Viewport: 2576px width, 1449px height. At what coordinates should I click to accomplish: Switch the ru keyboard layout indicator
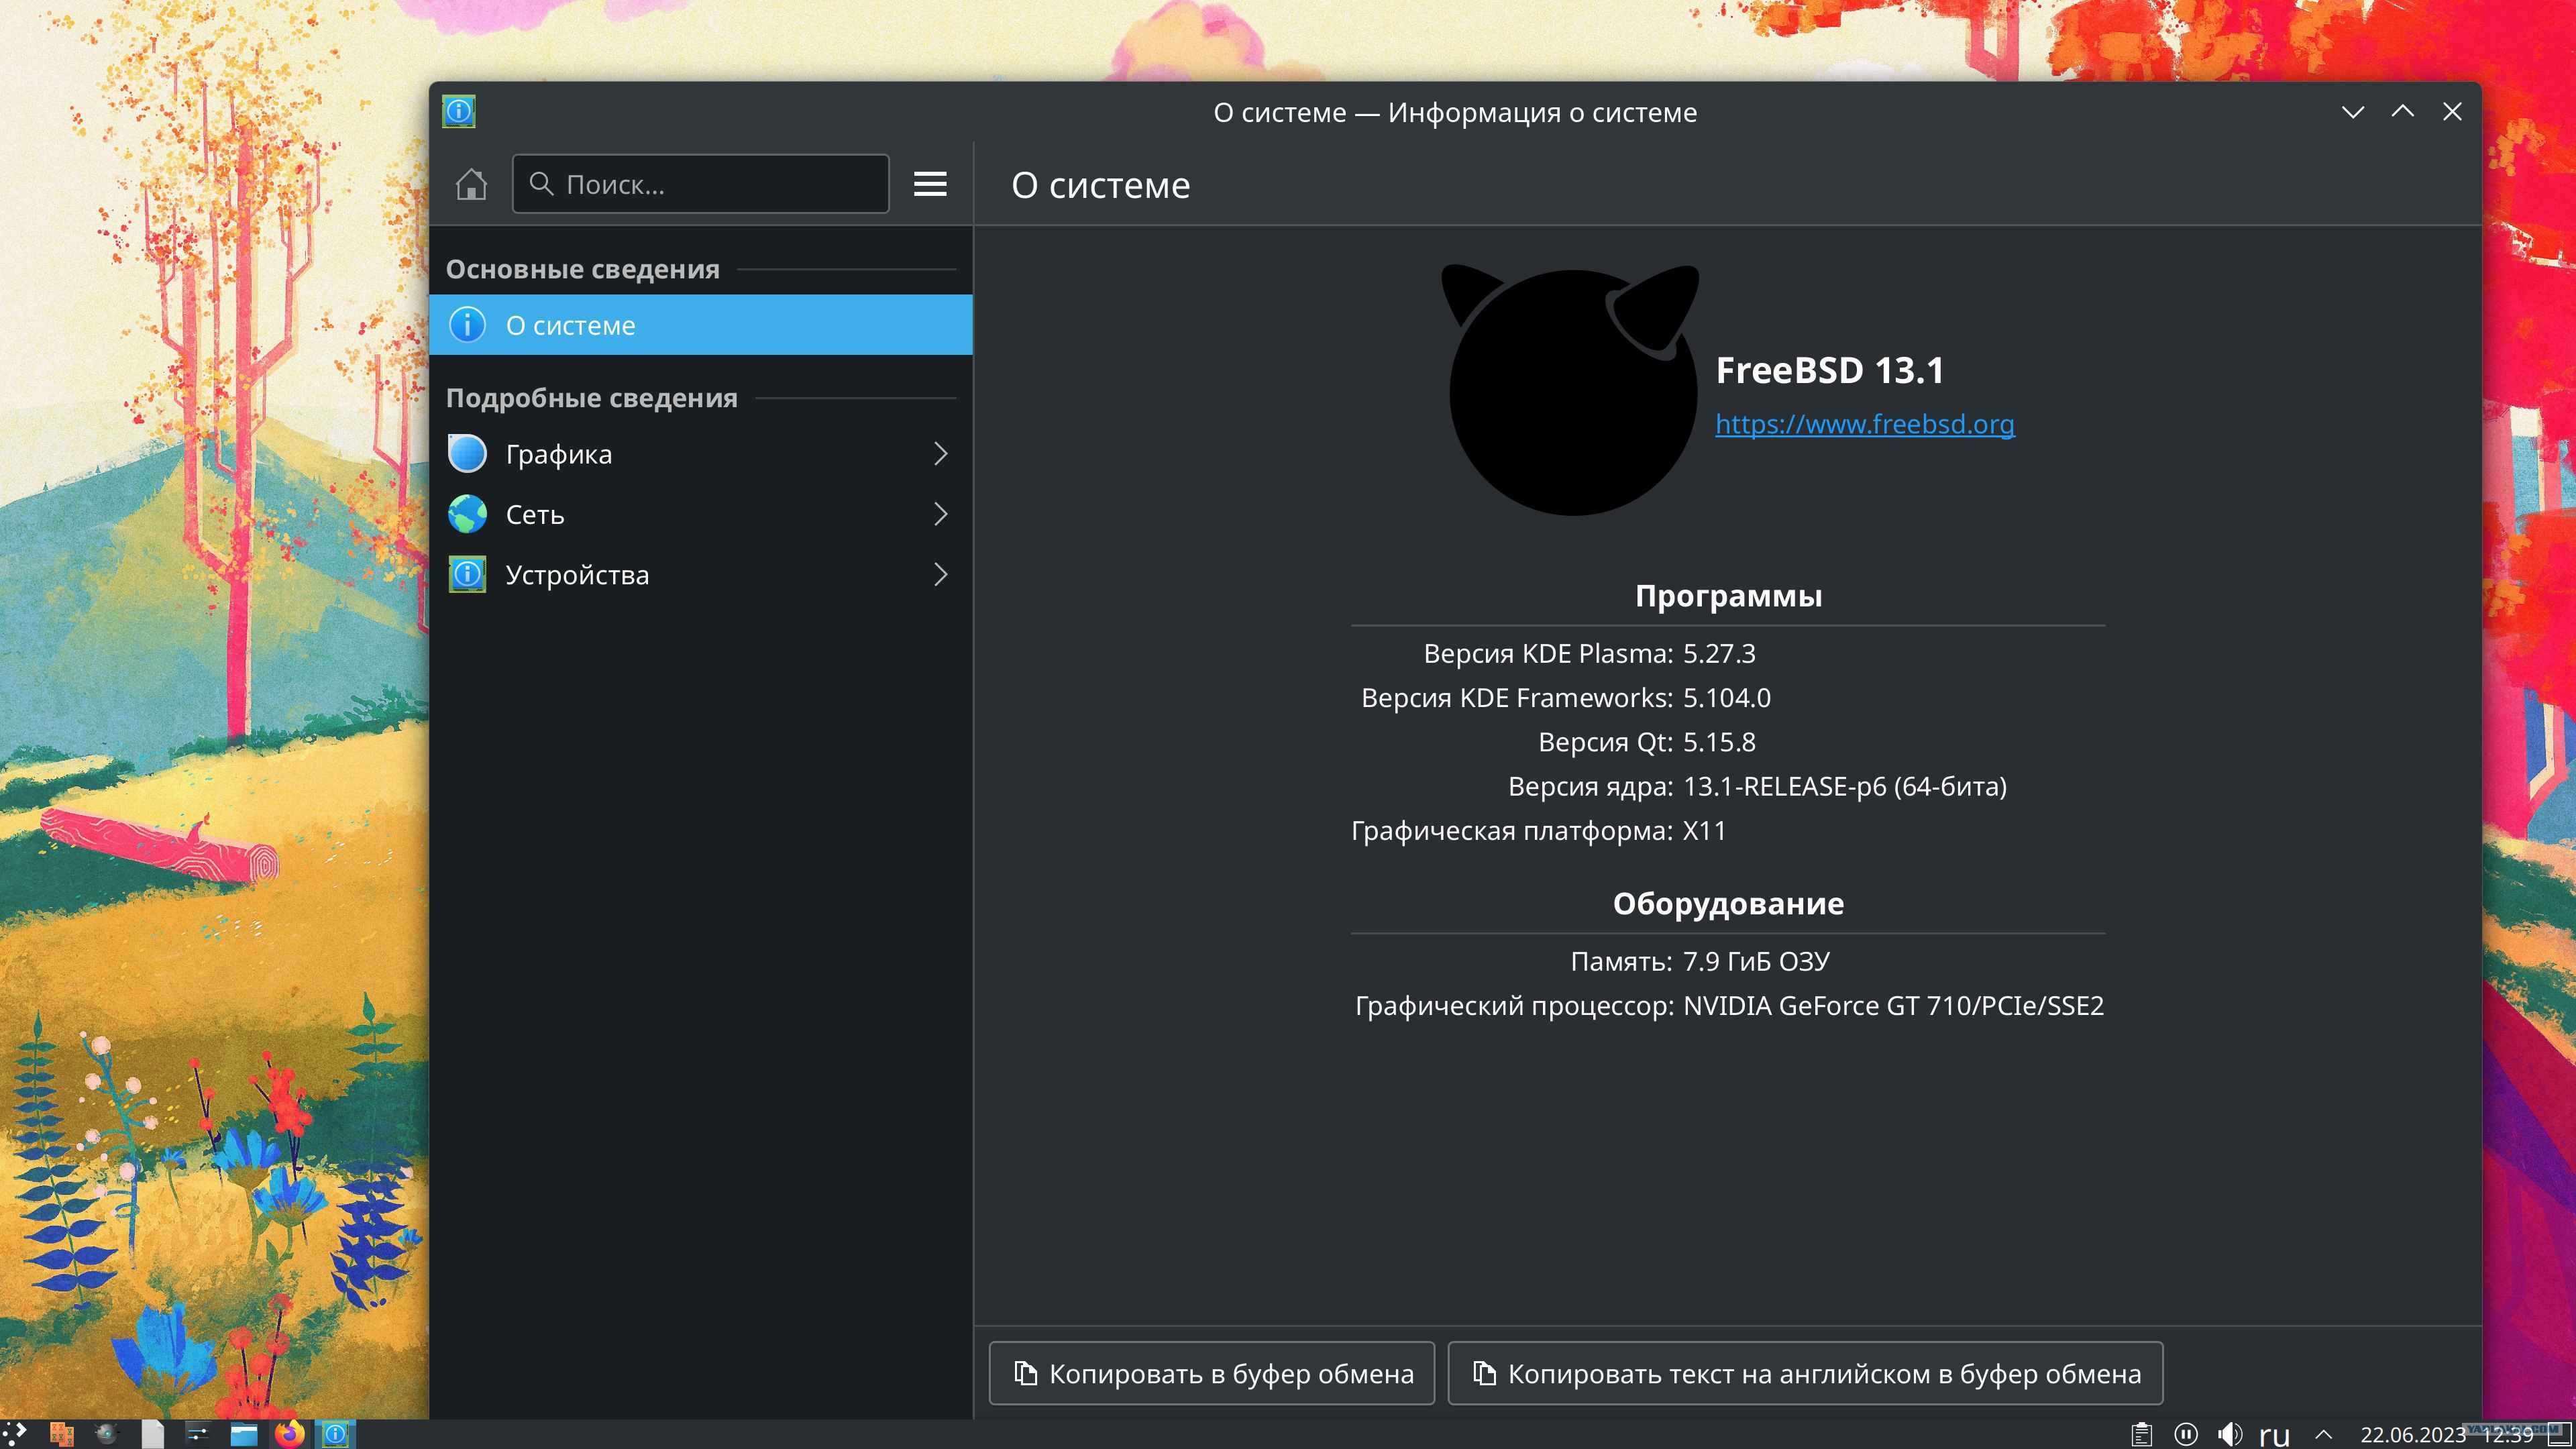click(x=2274, y=1436)
